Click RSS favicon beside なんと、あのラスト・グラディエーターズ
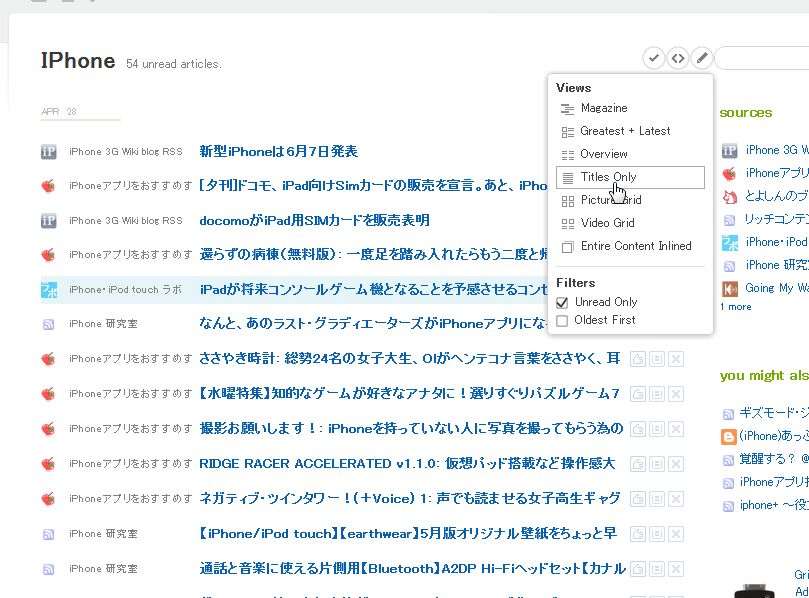This screenshot has width=809, height=598. point(48,325)
